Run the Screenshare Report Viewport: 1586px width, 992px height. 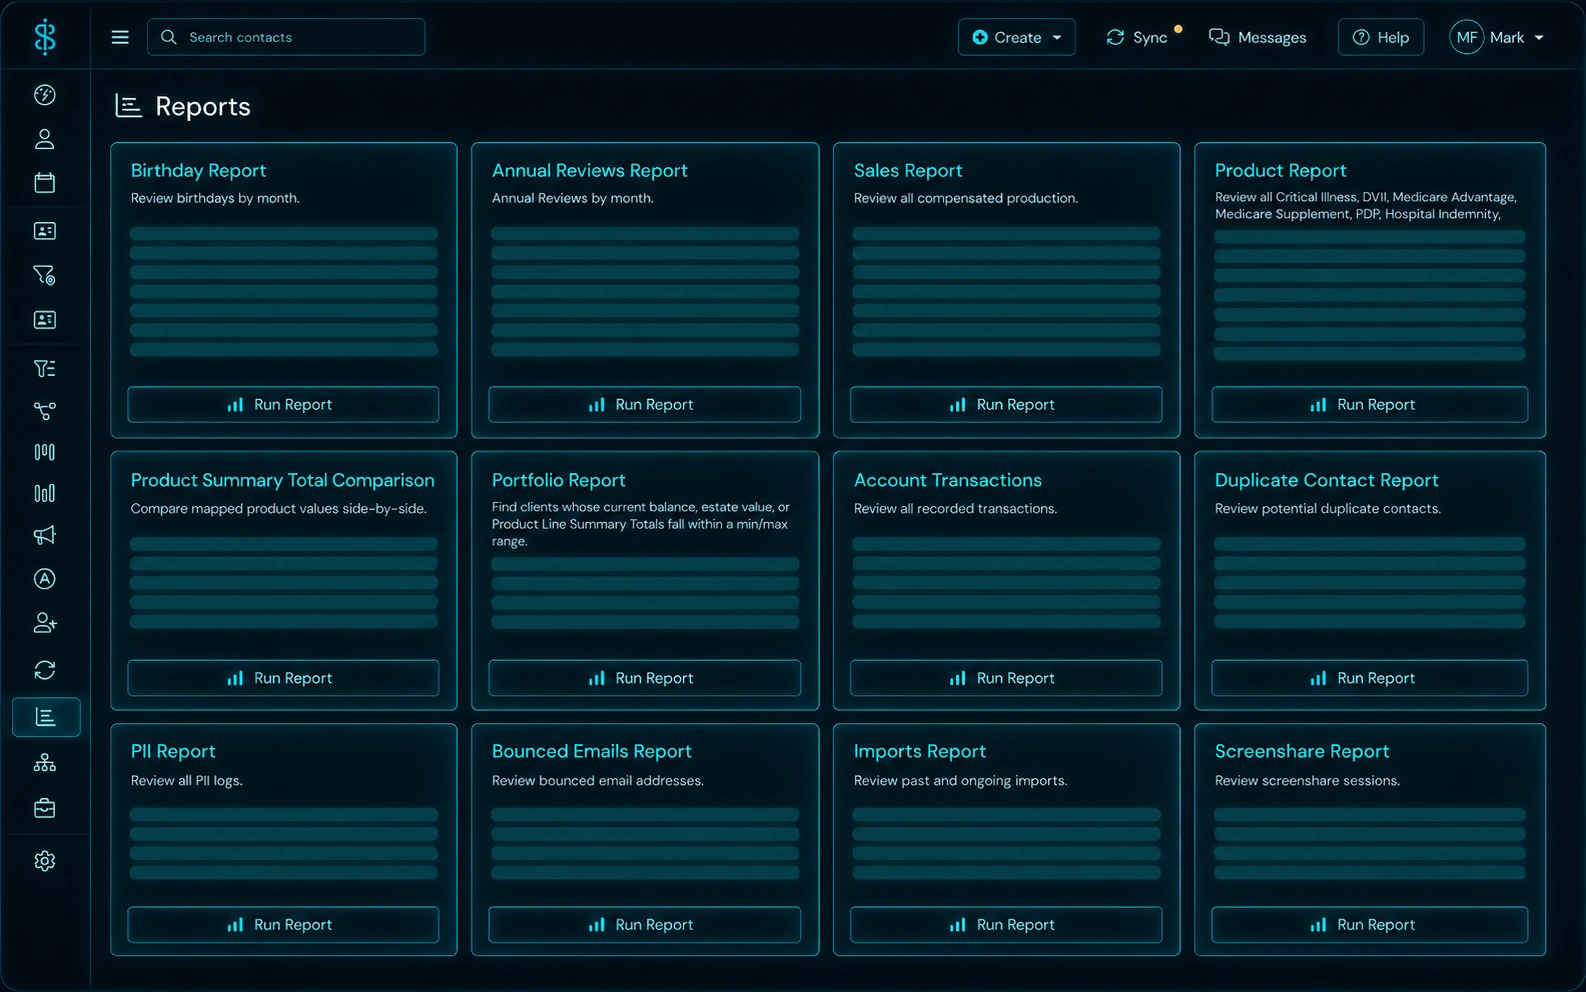[1369, 925]
